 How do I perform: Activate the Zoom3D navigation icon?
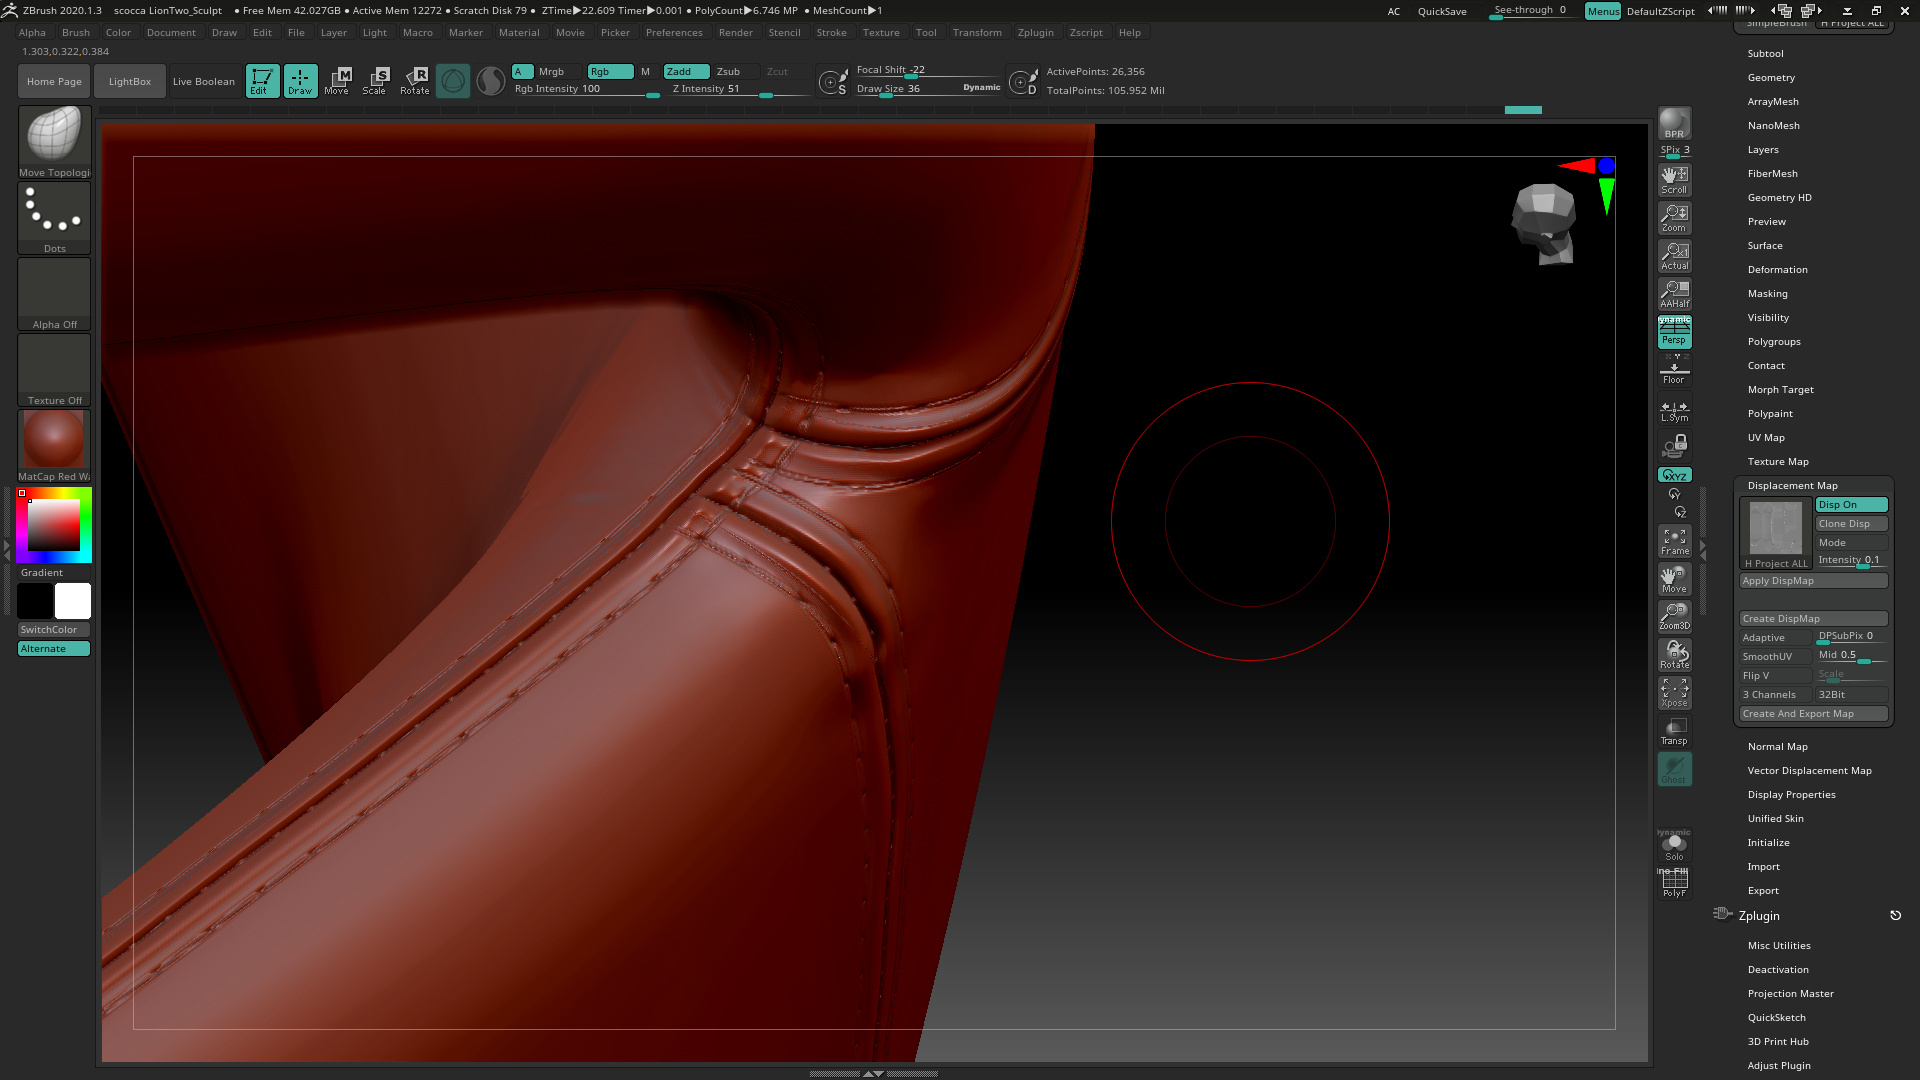coord(1674,616)
